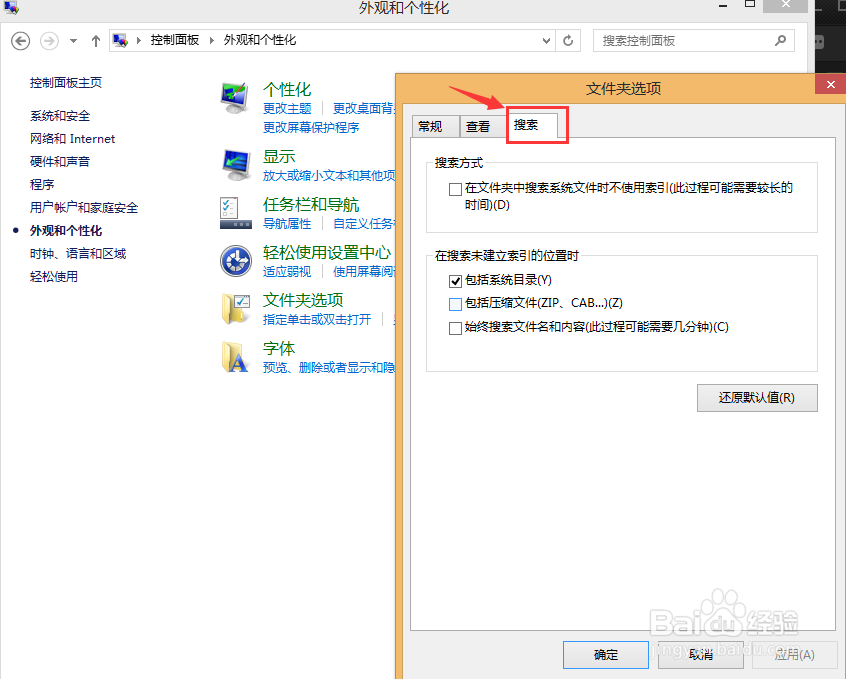Expand recent pages dropdown beside forward button

72,41
